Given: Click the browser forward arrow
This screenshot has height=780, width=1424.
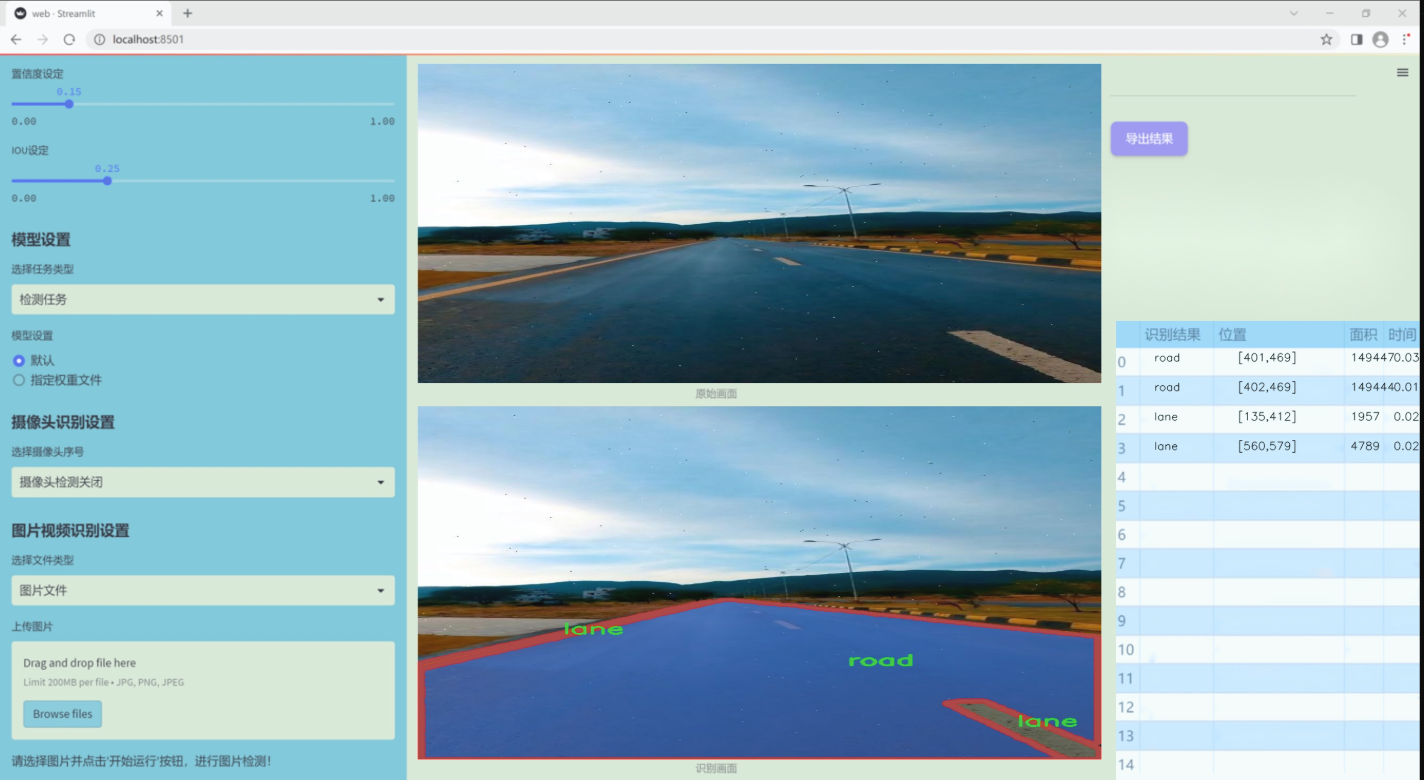Looking at the screenshot, I should [42, 39].
